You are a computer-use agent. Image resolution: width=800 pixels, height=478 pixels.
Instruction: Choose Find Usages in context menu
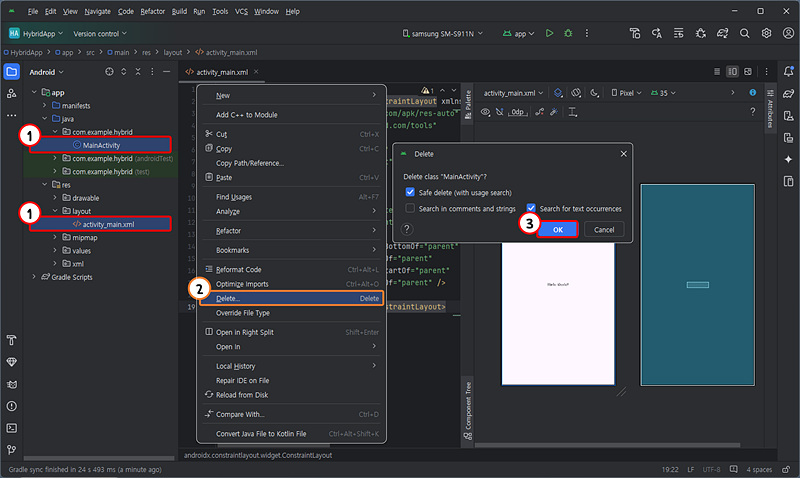coord(291,197)
